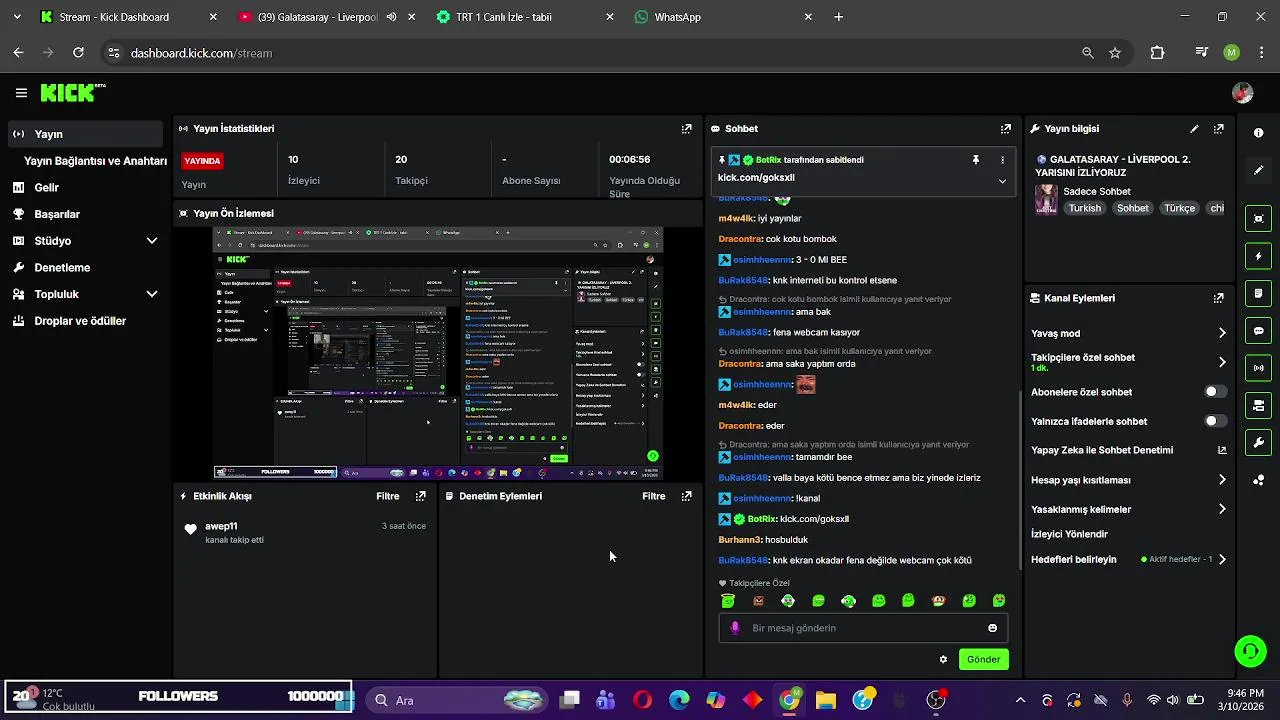Toggle Abonelere özel sohbet switch
This screenshot has width=1280, height=720.
point(1215,392)
